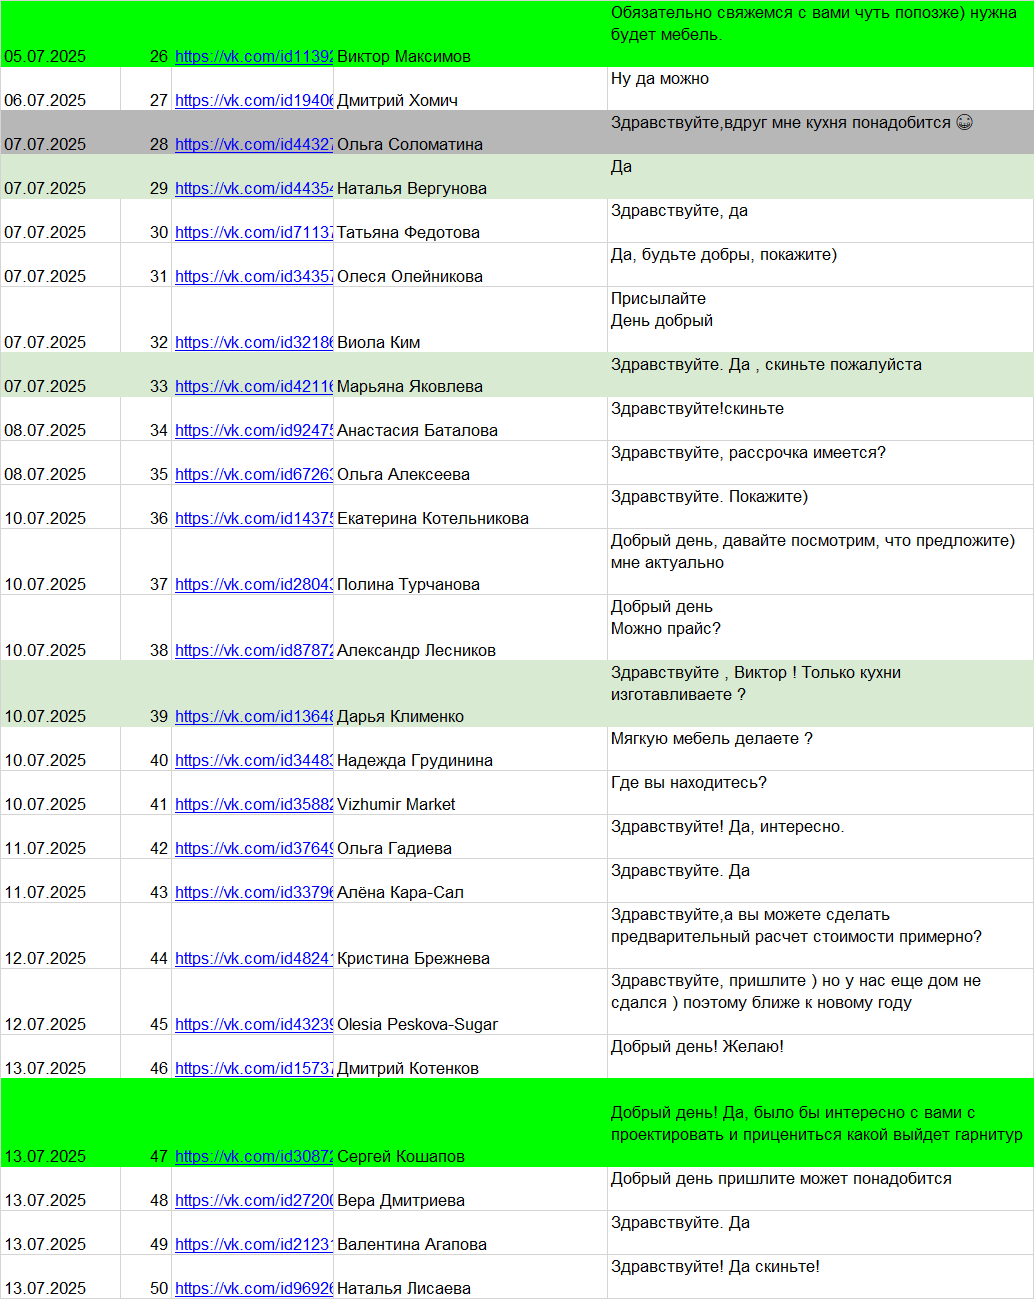Open Дарья Клименко's vk.com link
Screen dimensions: 1034x1299
(x=254, y=717)
